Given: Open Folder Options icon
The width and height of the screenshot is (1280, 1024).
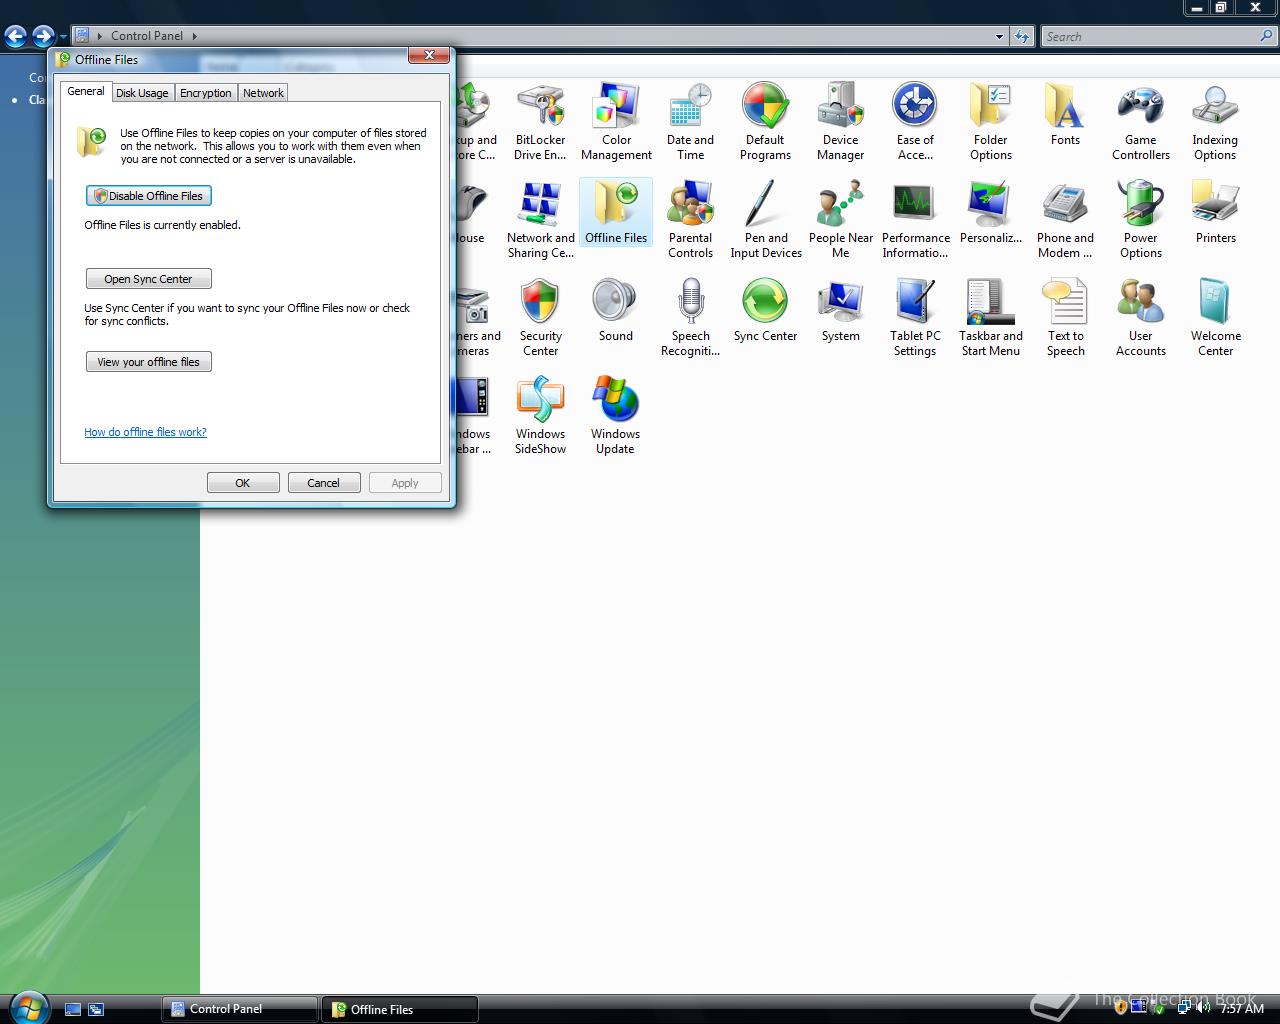Looking at the screenshot, I should tap(991, 121).
